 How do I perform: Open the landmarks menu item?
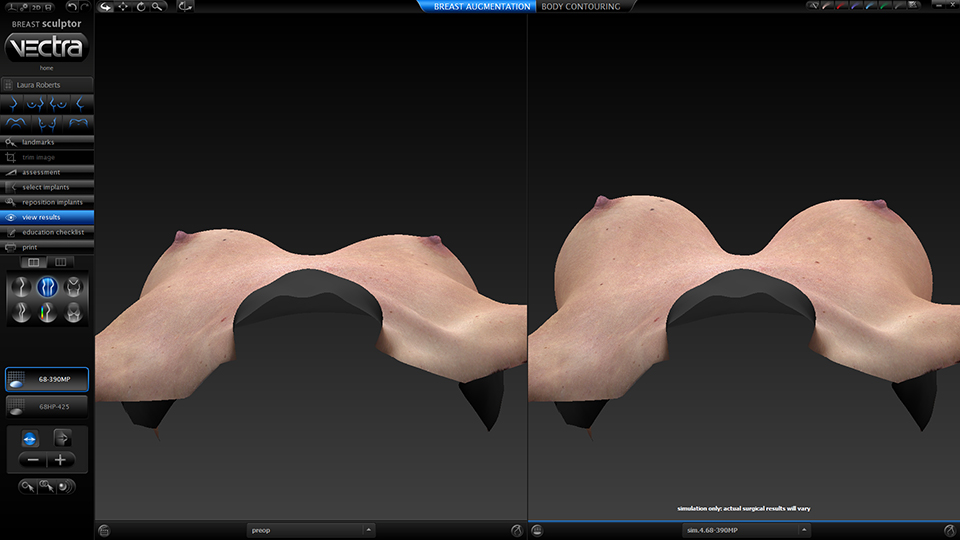pos(47,142)
